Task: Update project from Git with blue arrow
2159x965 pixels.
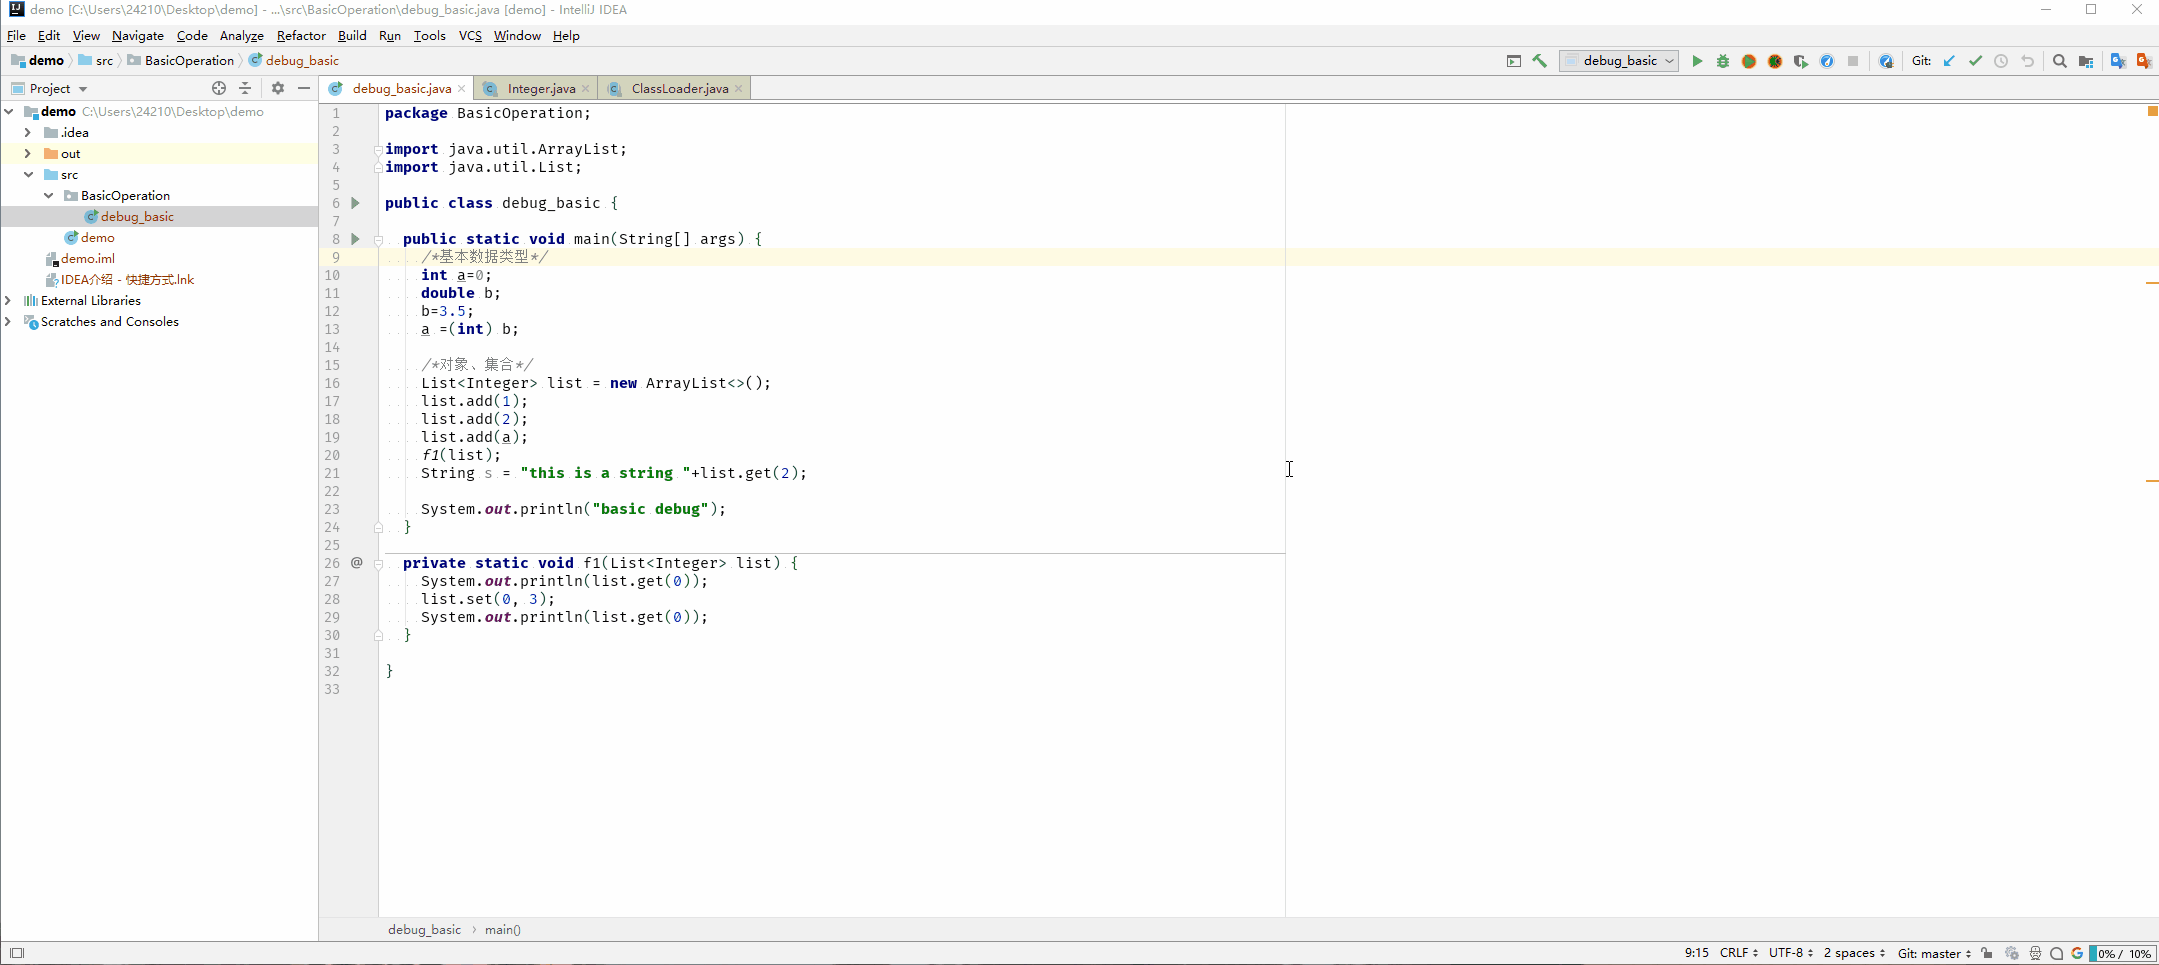Action: (x=1949, y=60)
